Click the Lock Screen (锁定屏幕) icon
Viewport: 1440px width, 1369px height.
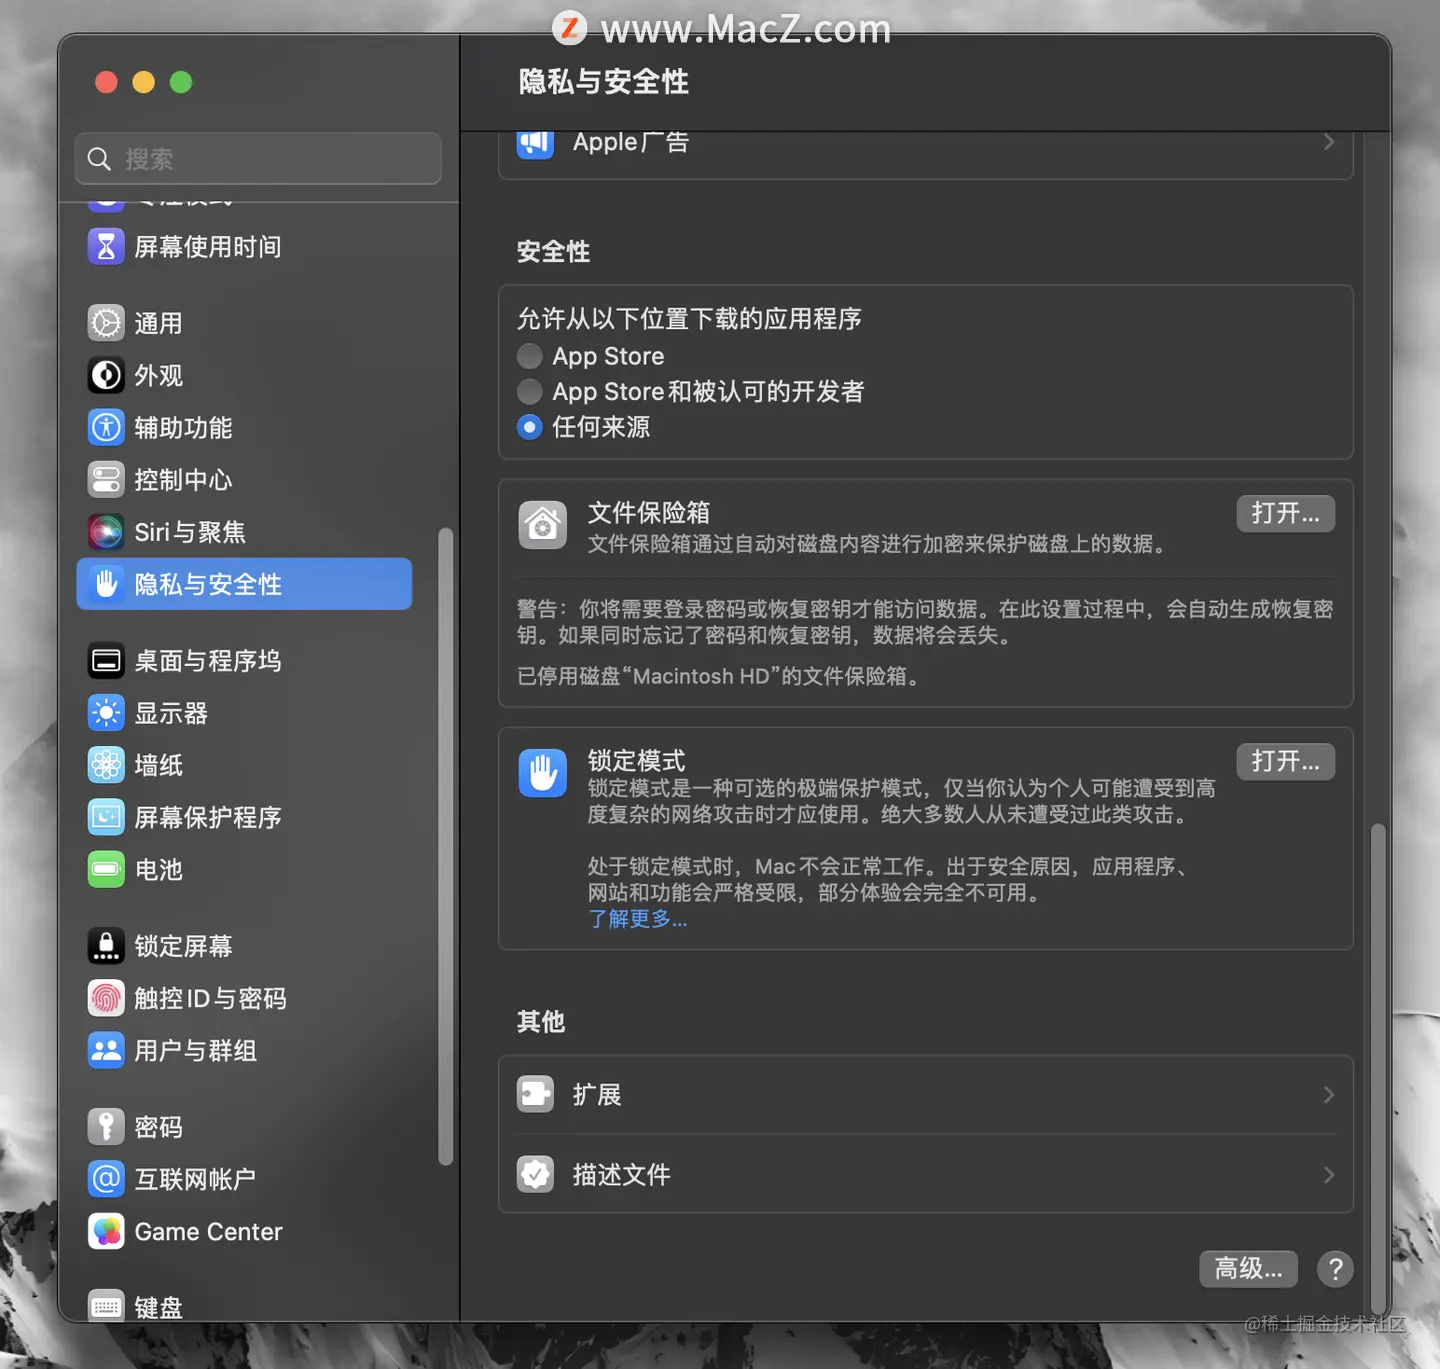pos(106,946)
